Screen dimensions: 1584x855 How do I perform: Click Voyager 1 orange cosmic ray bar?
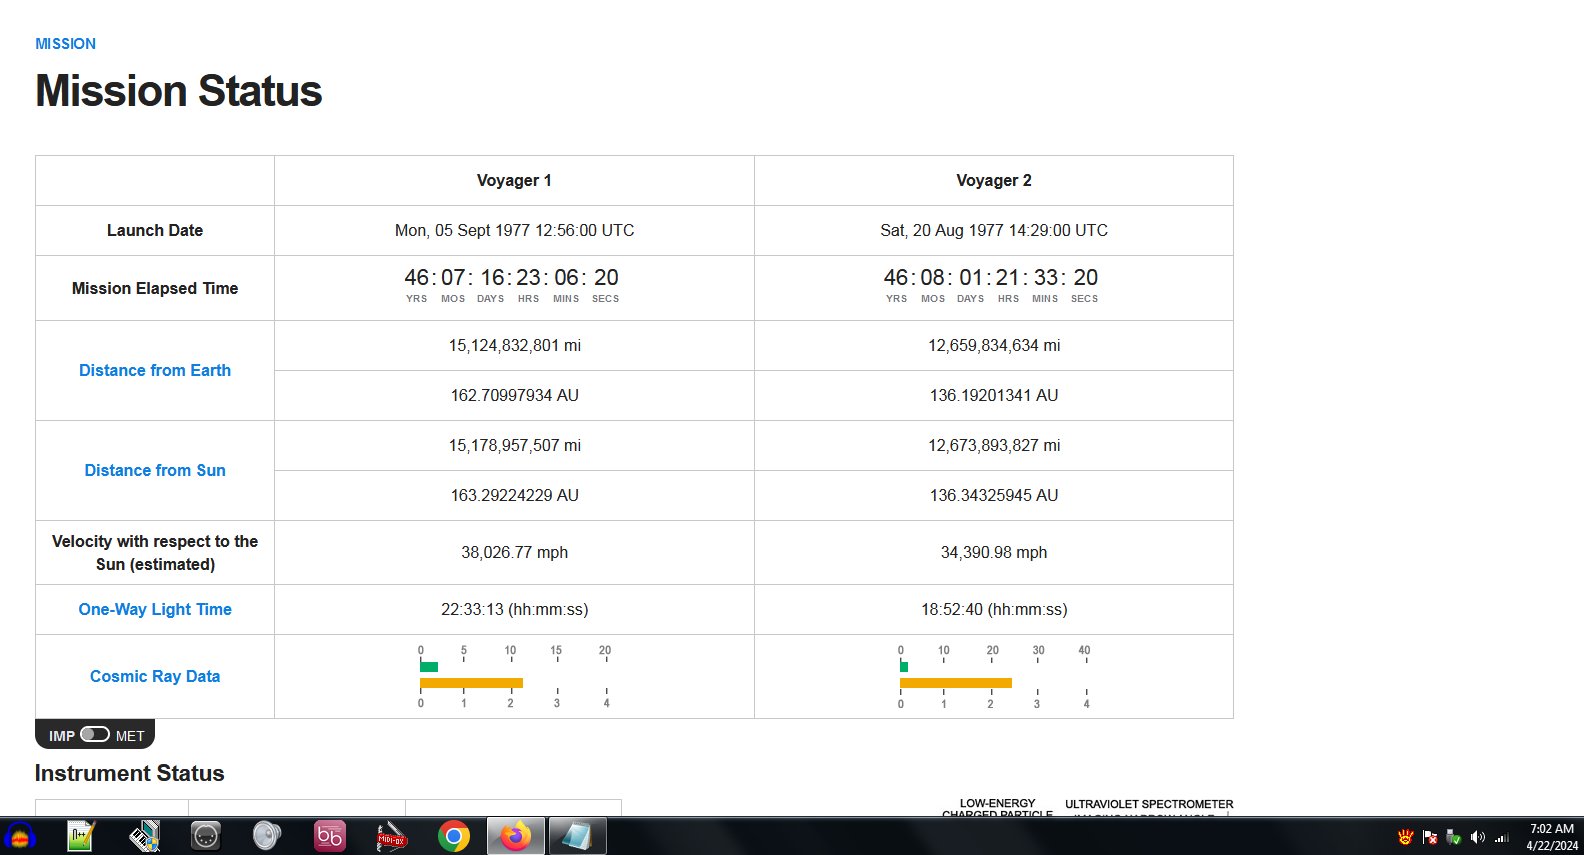[x=471, y=683]
